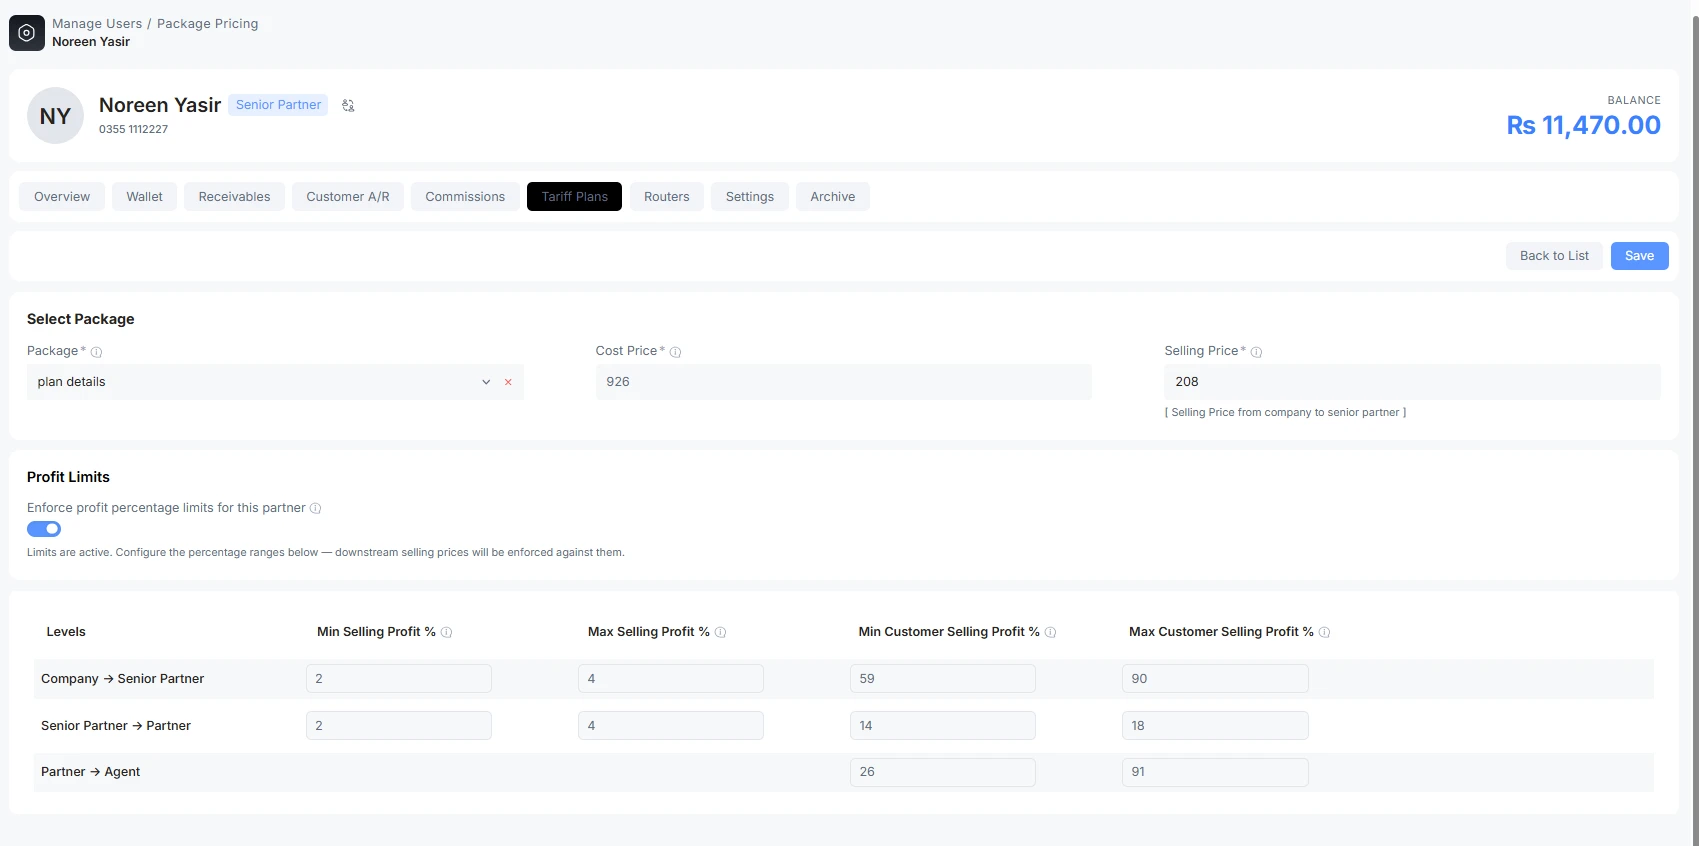
Task: Click the app logo icon in header
Action: tap(27, 33)
